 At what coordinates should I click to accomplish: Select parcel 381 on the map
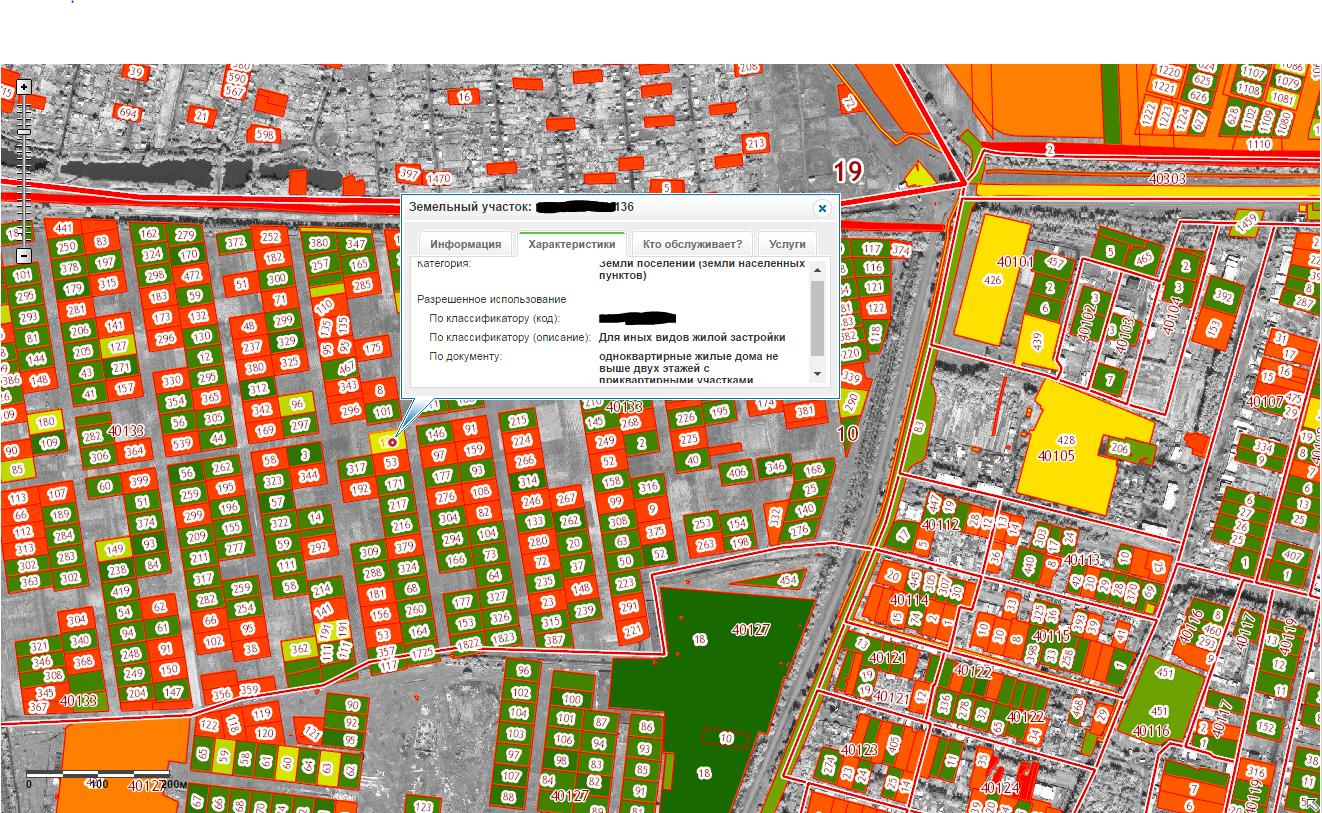[x=805, y=411]
